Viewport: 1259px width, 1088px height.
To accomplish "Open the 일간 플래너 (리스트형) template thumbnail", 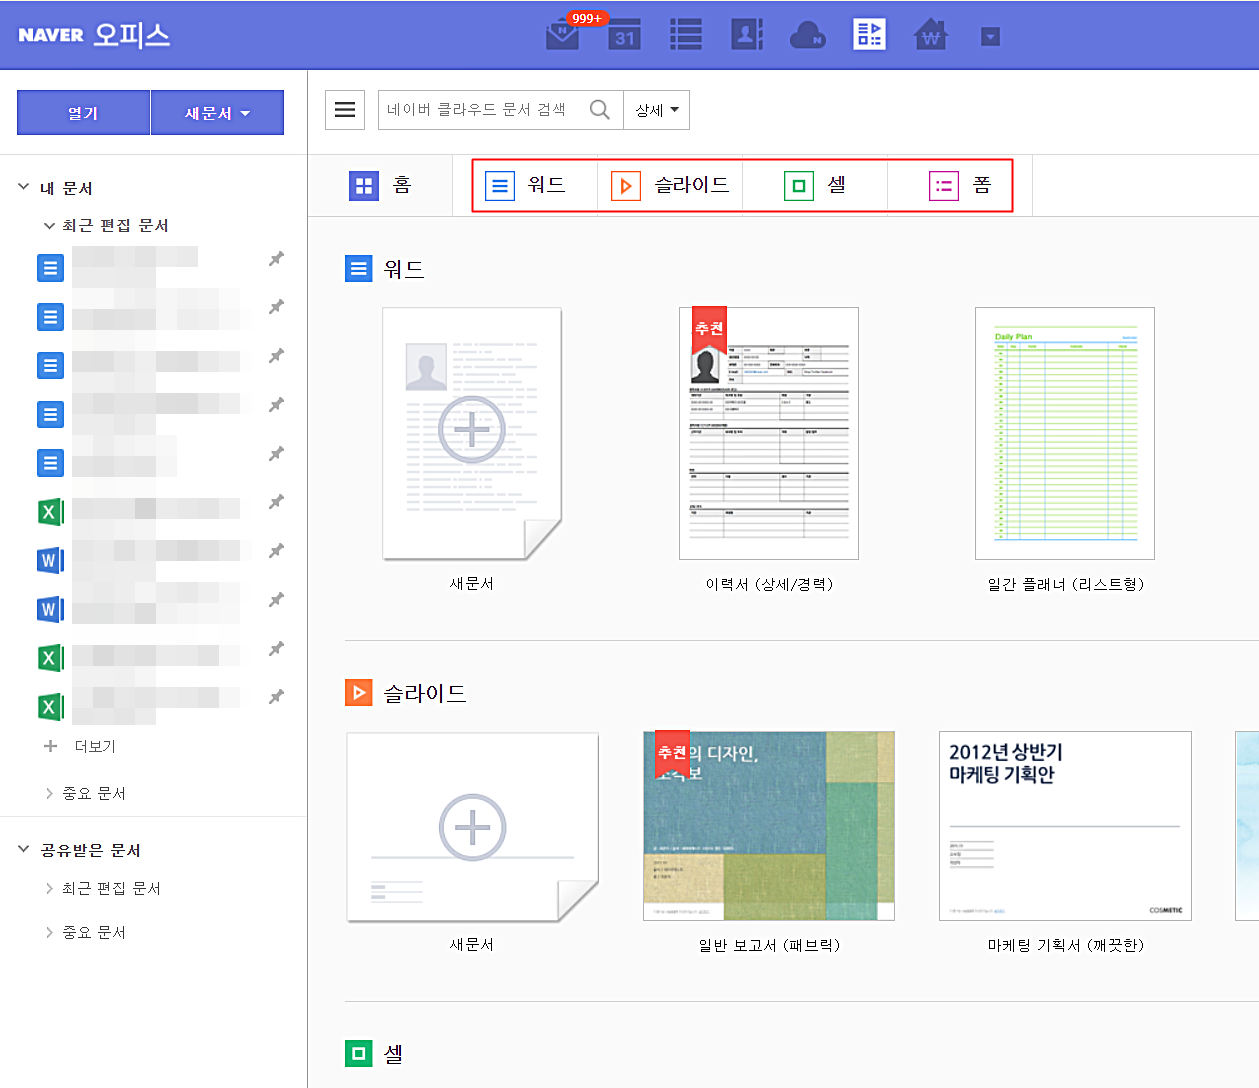I will (1065, 433).
